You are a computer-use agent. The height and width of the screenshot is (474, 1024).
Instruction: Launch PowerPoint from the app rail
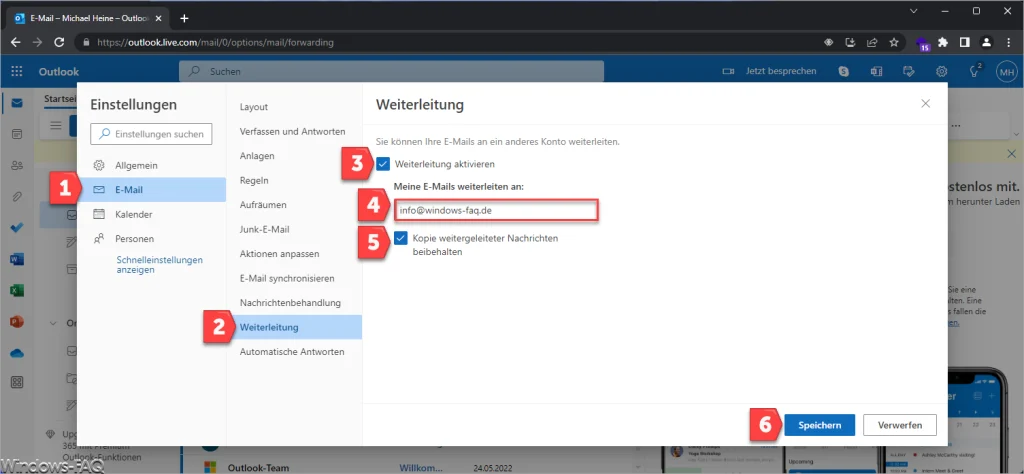(17, 321)
